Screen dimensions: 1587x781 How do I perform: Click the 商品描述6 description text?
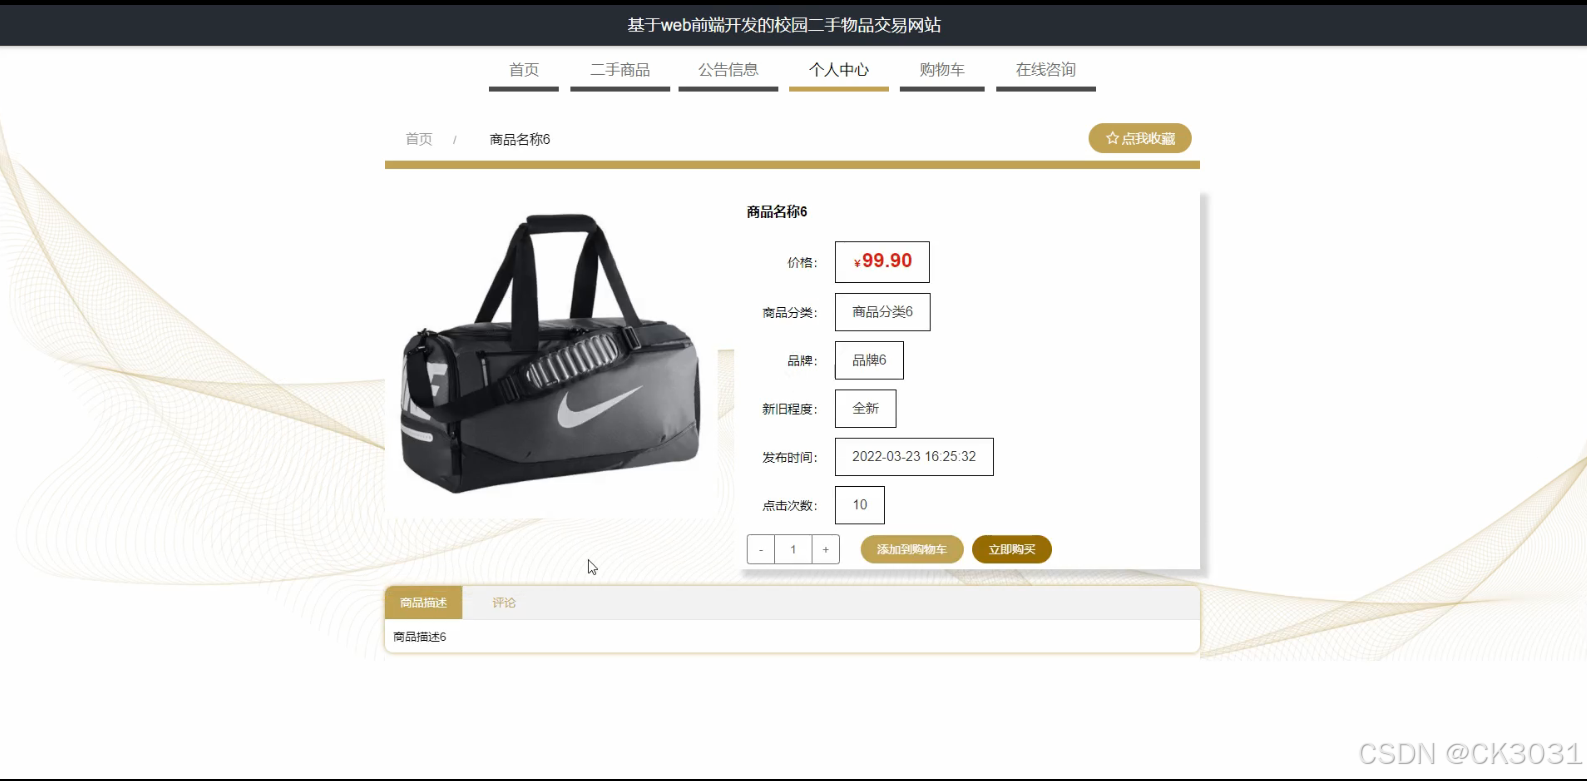420,637
